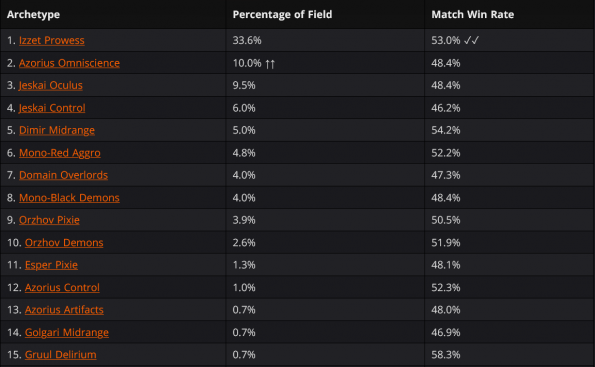Click the double check marks beside 53.0%
This screenshot has width=595, height=367.
(x=472, y=40)
